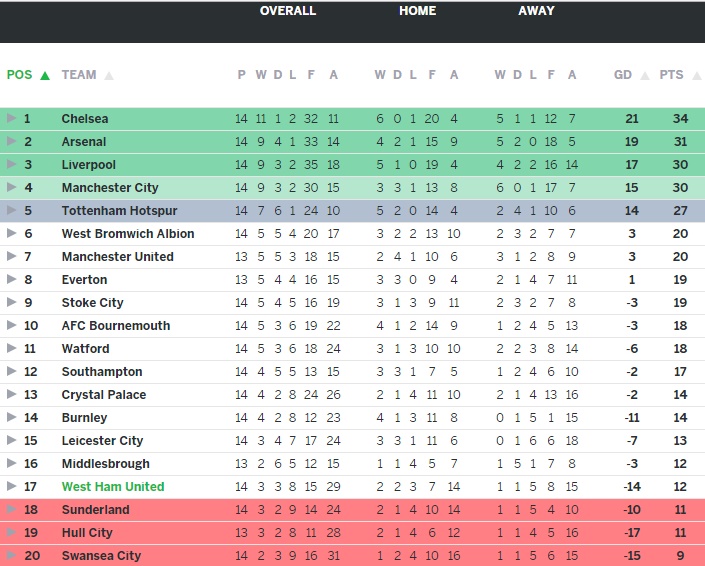705x566 pixels.
Task: Open the Liverpool team link
Action: pyautogui.click(x=88, y=164)
